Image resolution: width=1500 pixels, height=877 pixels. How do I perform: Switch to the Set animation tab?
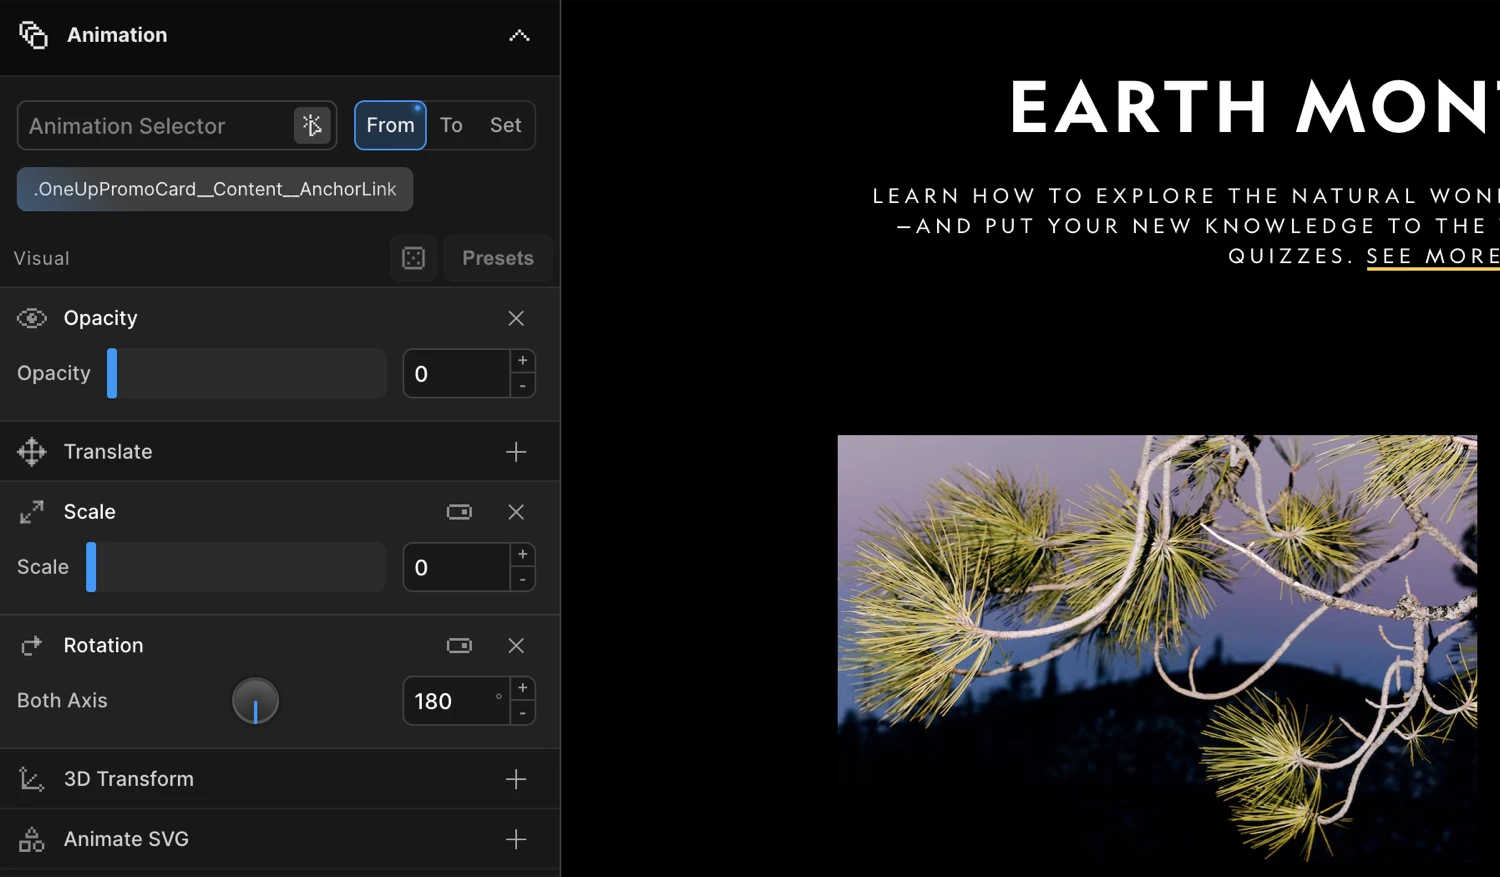click(x=505, y=126)
